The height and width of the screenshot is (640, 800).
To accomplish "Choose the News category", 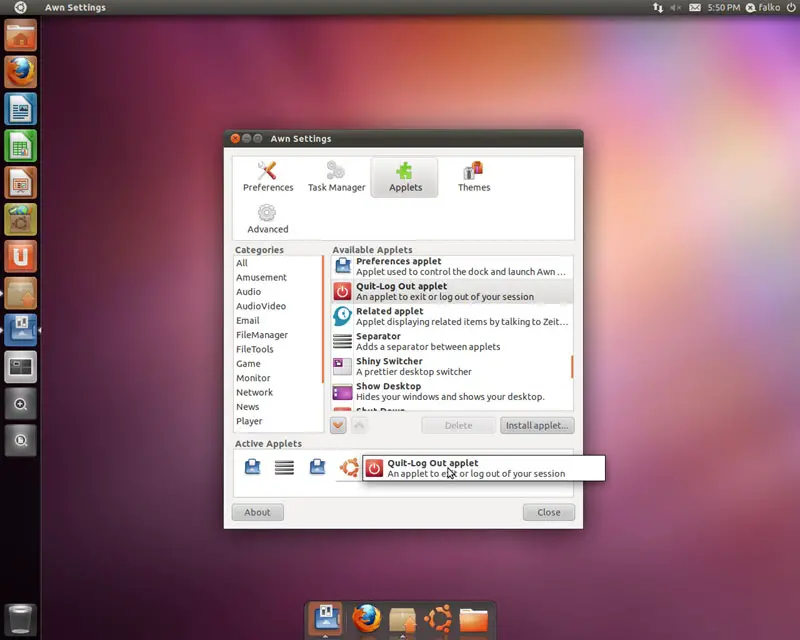I will pos(278,407).
